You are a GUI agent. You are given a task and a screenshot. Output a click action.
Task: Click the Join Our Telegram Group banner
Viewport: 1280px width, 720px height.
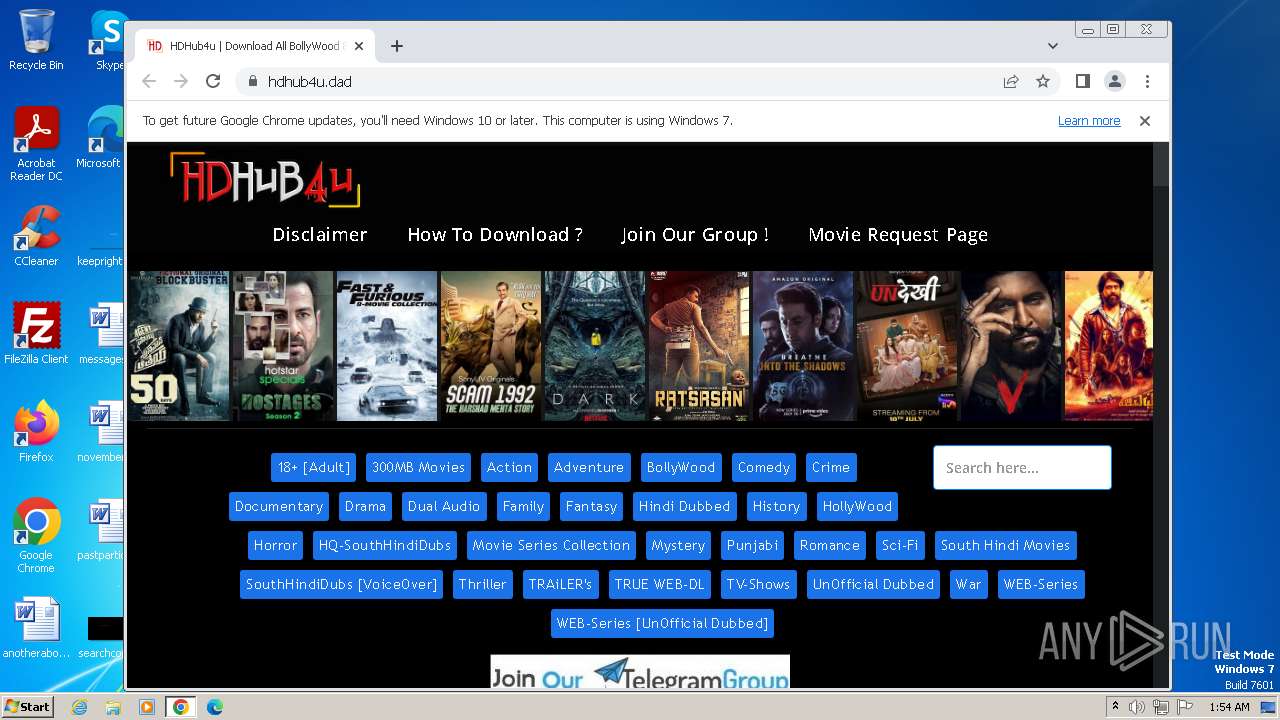pyautogui.click(x=640, y=672)
